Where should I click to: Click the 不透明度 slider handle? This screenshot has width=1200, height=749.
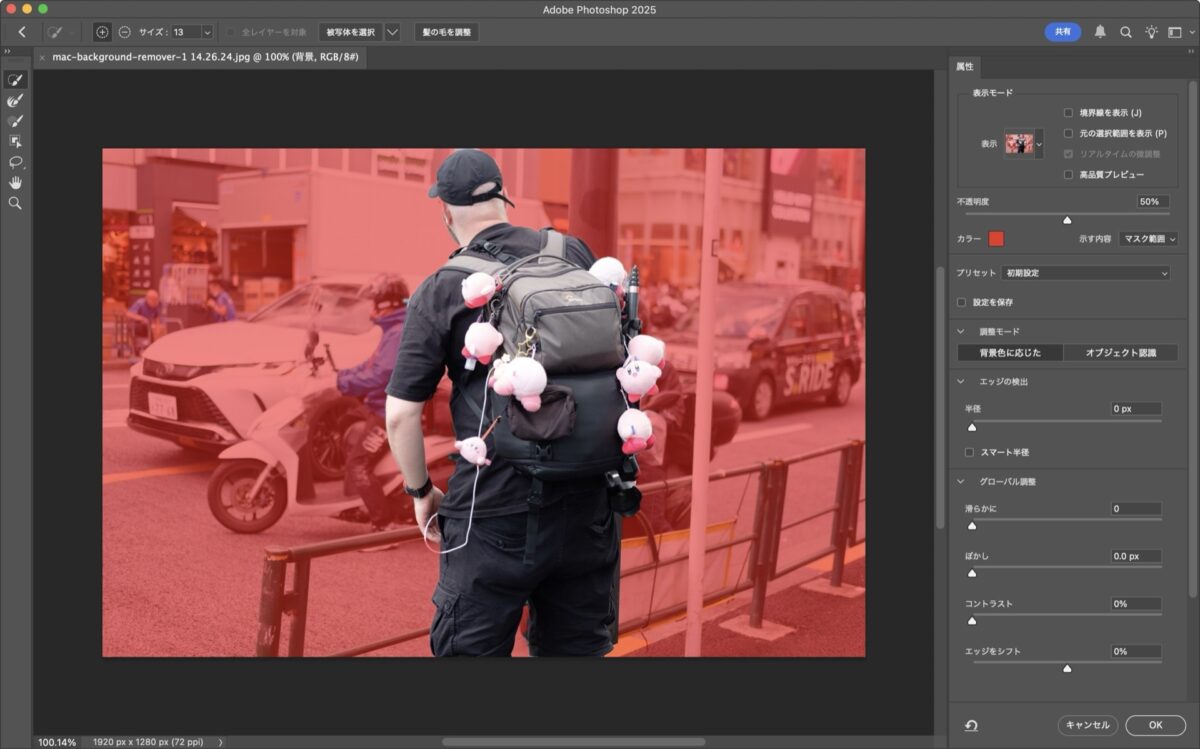pos(1067,220)
